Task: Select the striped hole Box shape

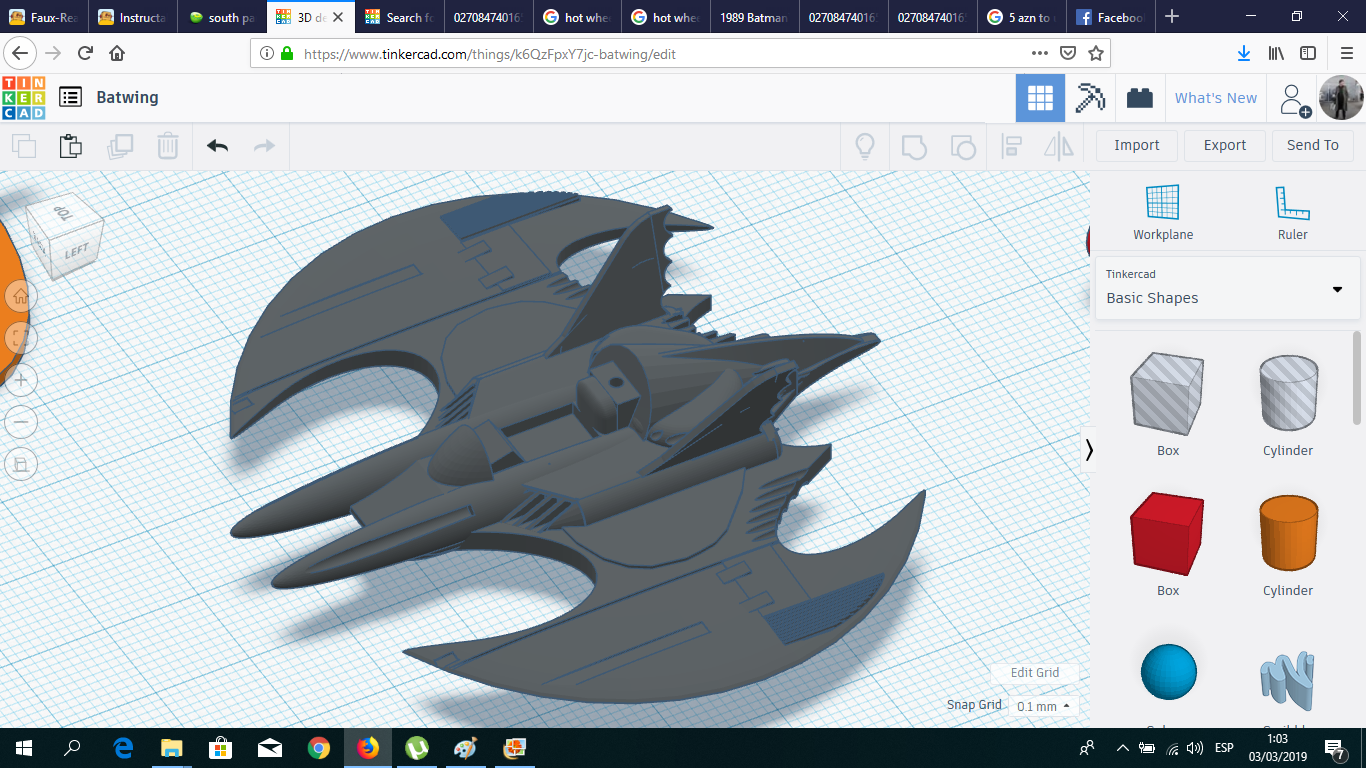Action: point(1167,394)
